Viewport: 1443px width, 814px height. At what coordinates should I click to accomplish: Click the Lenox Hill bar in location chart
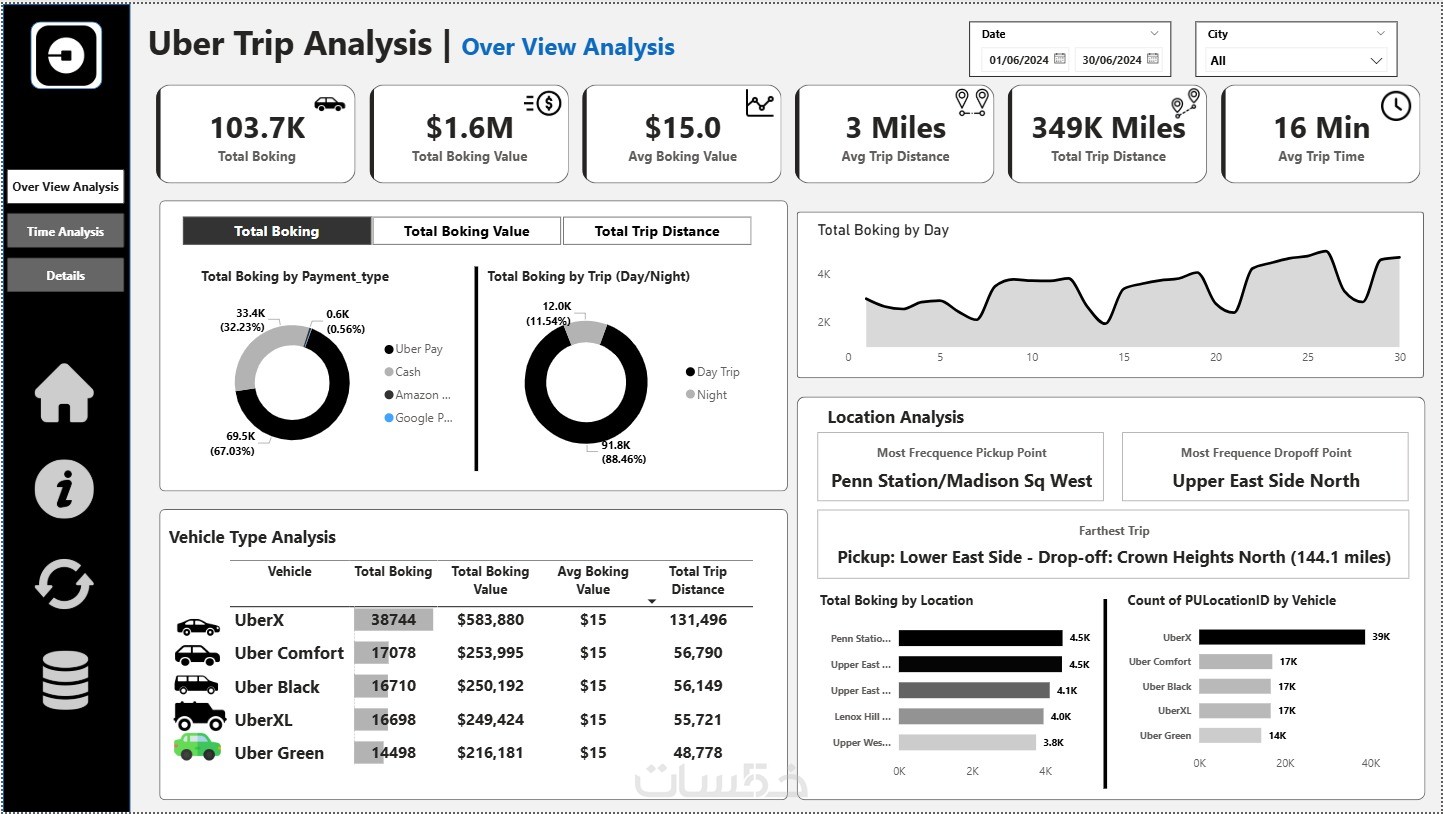(x=971, y=716)
